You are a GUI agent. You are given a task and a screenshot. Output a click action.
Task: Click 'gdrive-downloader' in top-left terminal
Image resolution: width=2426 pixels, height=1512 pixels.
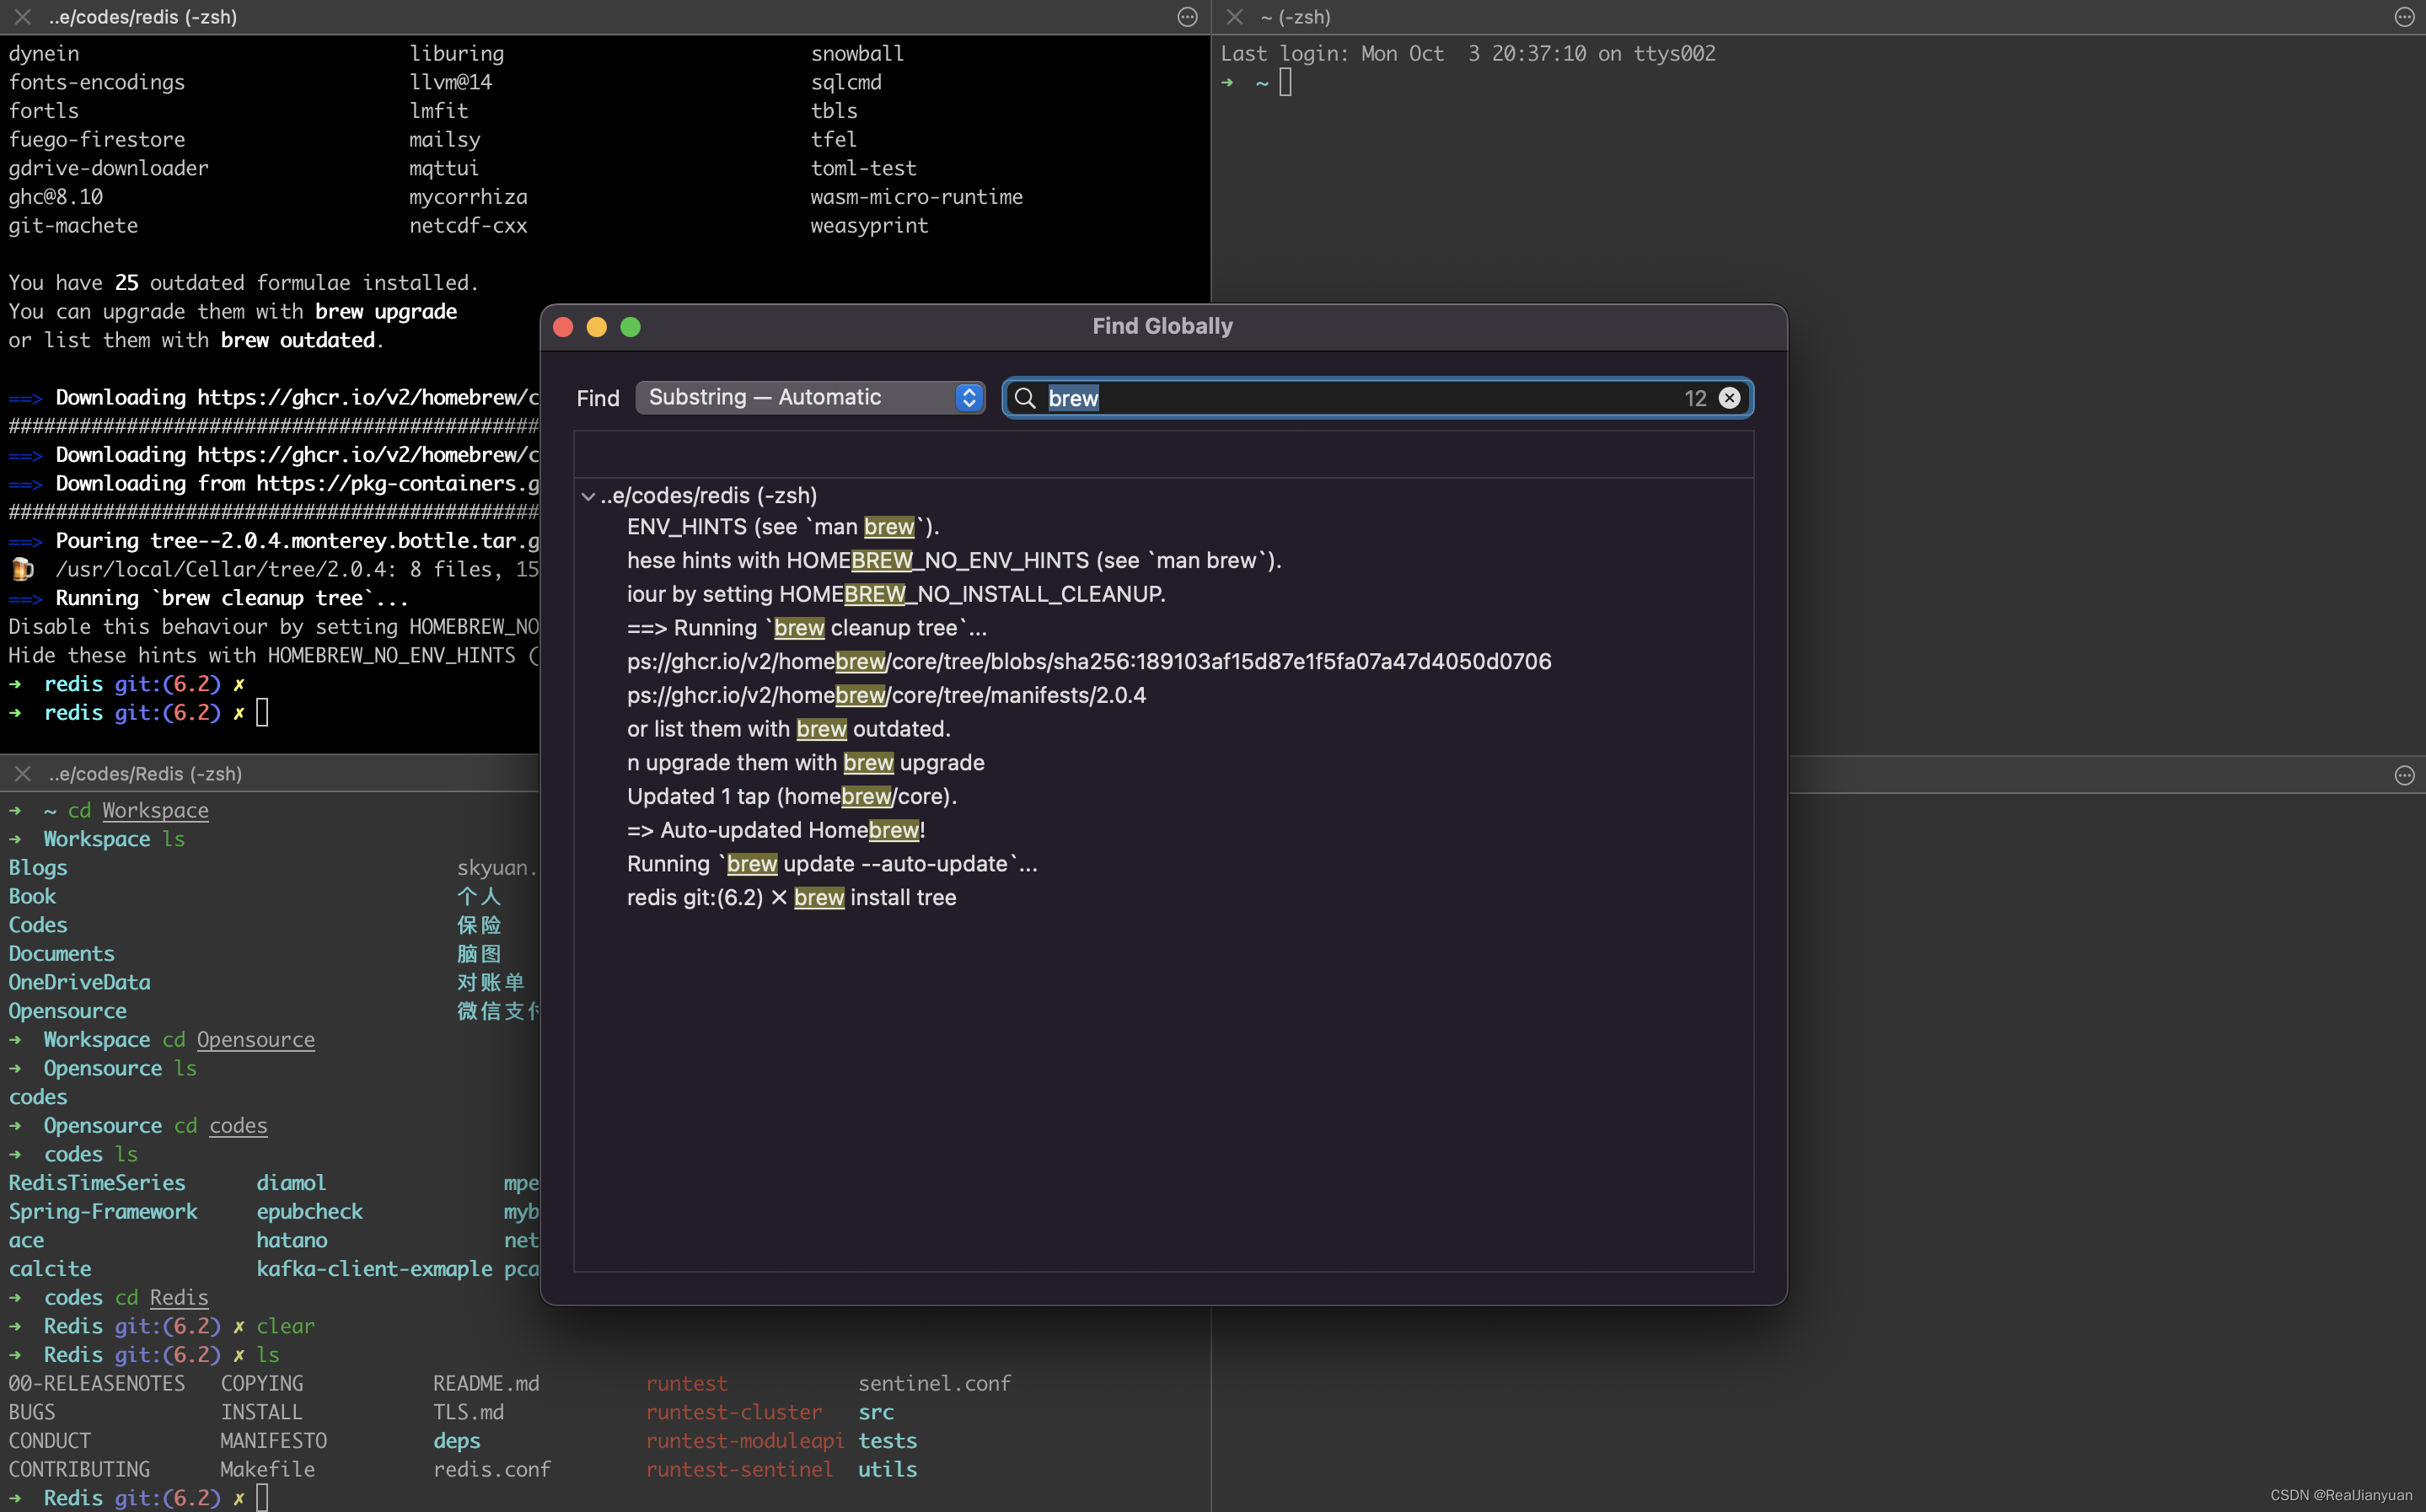[x=109, y=168]
